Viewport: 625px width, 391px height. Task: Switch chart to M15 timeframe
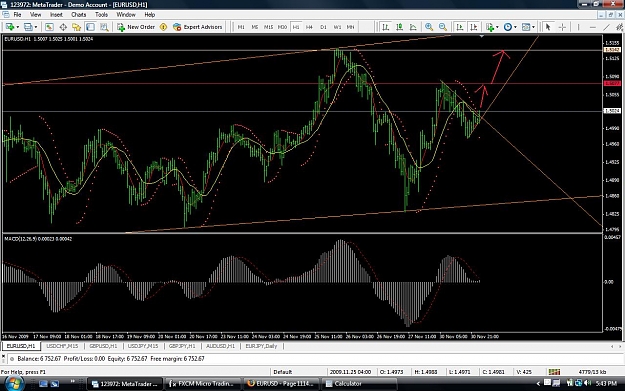pyautogui.click(x=268, y=27)
